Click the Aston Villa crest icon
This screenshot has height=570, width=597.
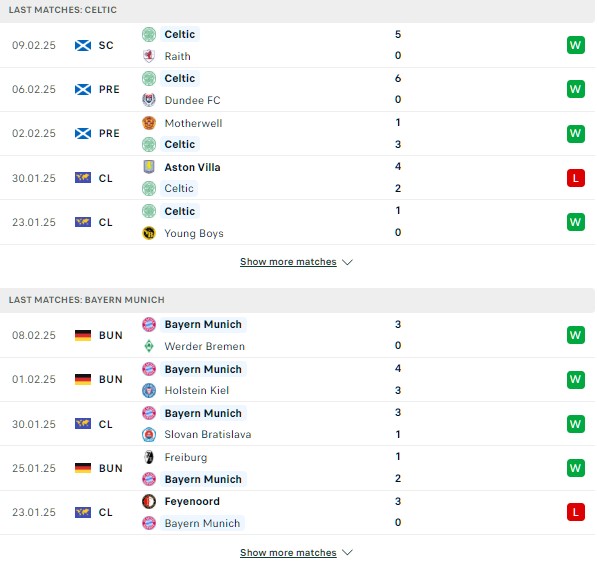tap(149, 167)
